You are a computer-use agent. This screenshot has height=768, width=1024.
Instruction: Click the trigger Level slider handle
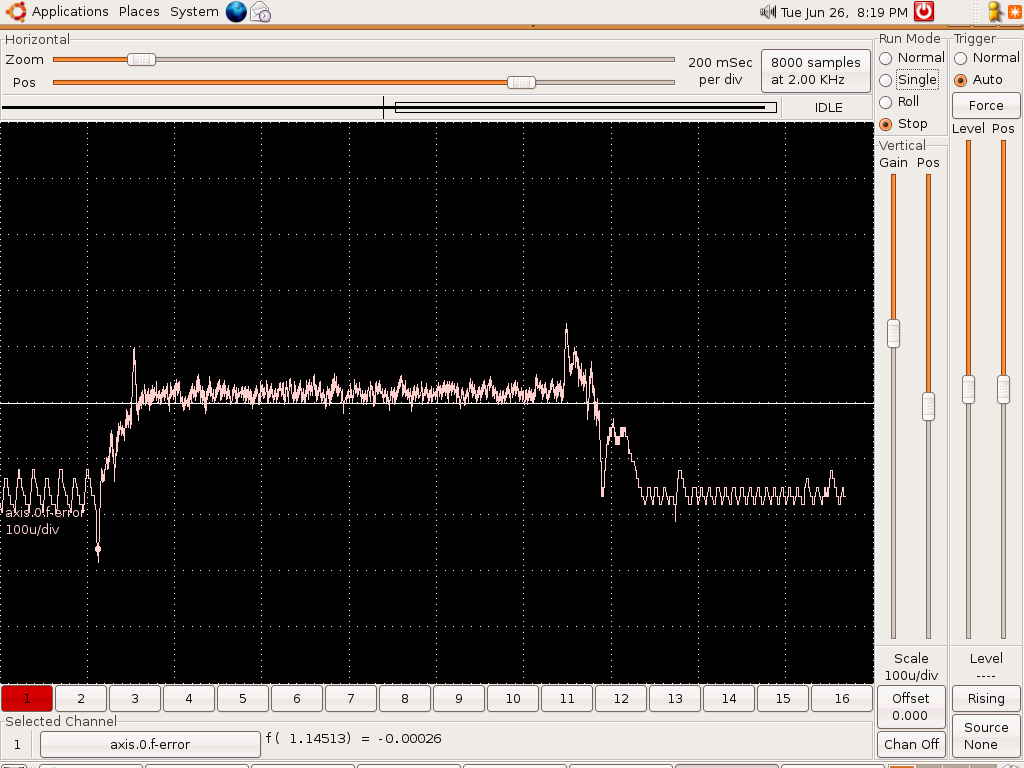(968, 389)
